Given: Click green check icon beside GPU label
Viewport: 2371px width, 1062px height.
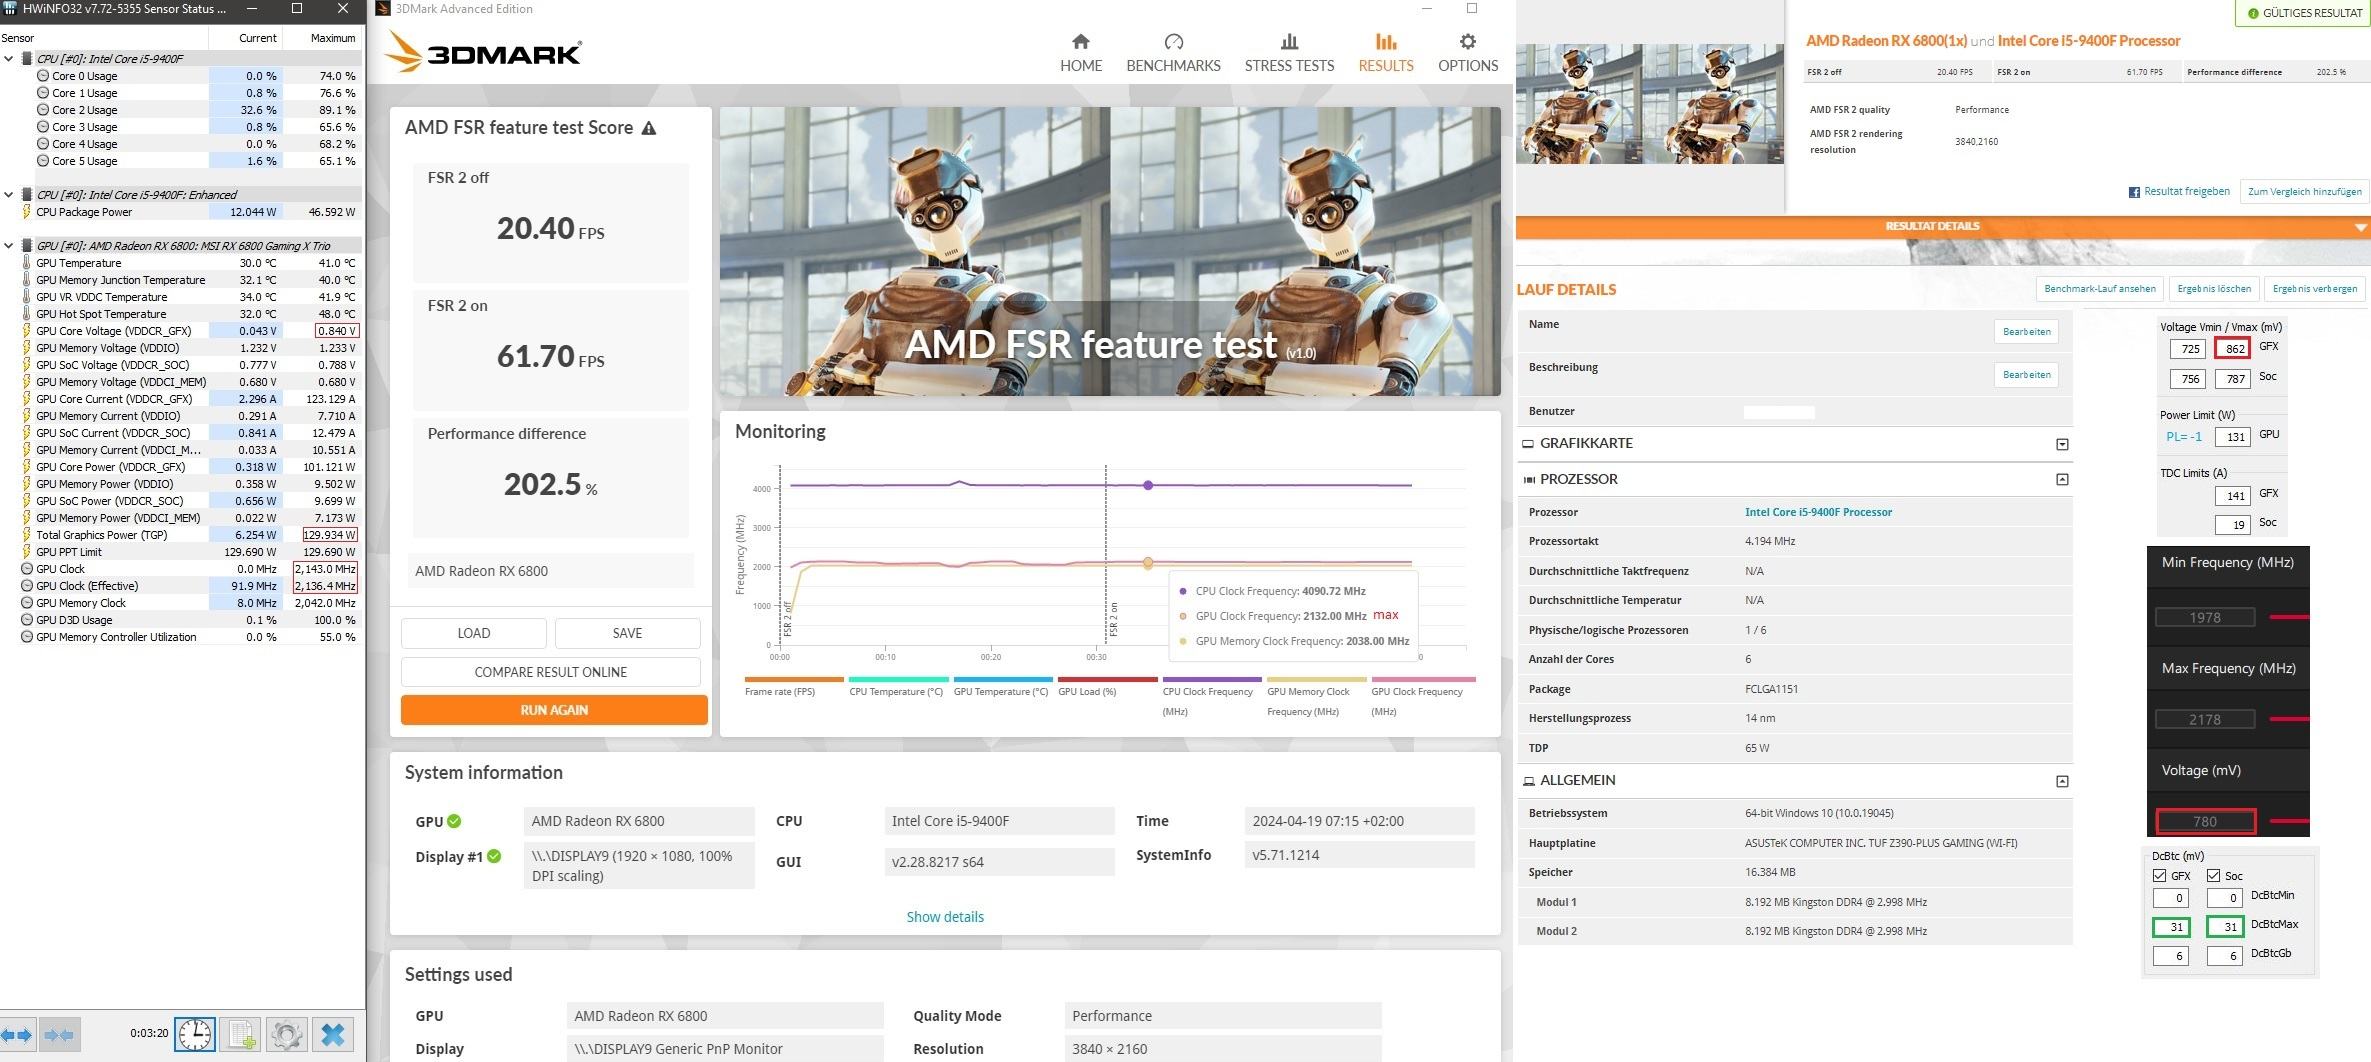Looking at the screenshot, I should 454,821.
